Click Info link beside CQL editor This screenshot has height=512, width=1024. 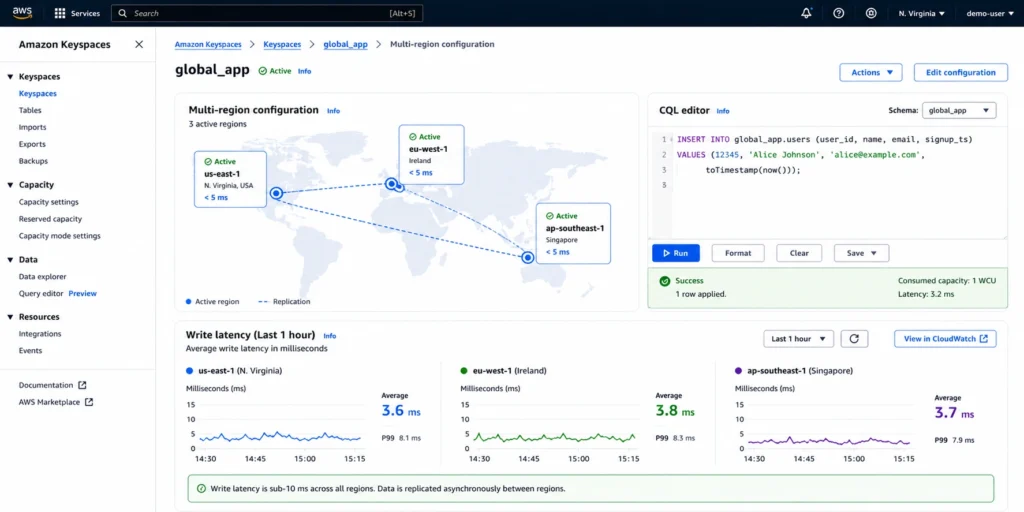pos(723,111)
